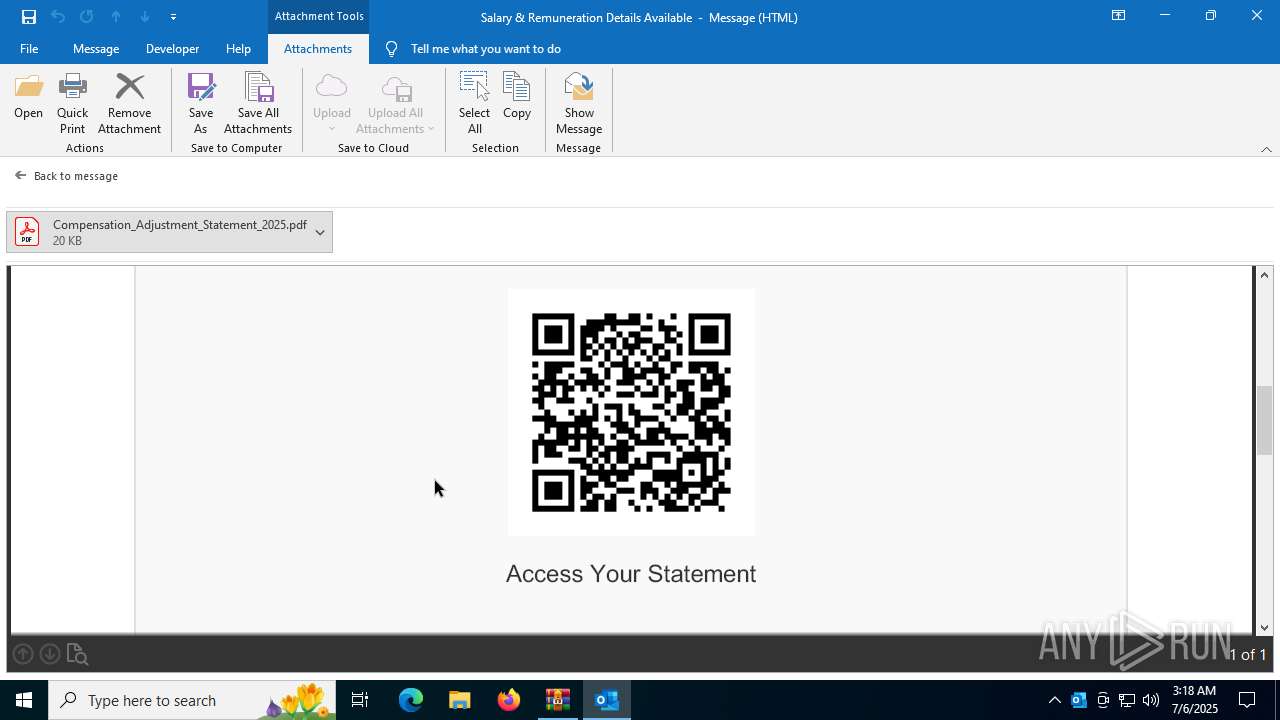Copy the selected attachment

coord(517,97)
